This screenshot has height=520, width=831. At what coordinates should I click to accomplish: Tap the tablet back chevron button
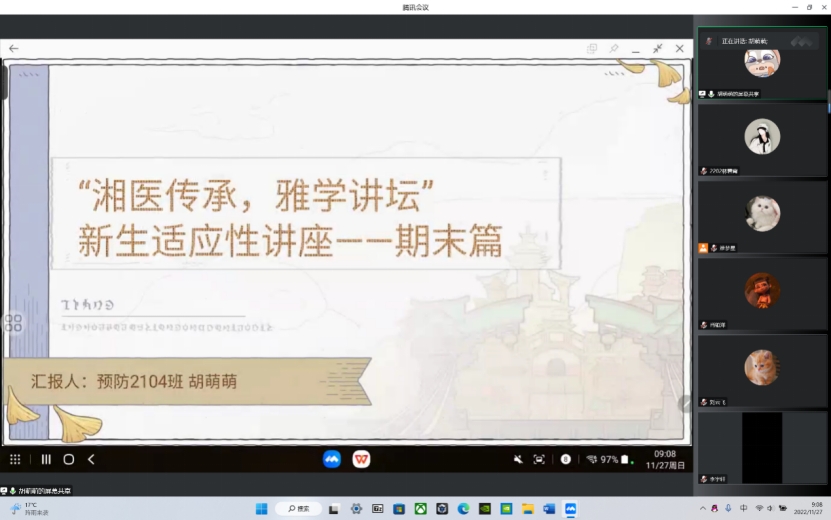point(91,459)
